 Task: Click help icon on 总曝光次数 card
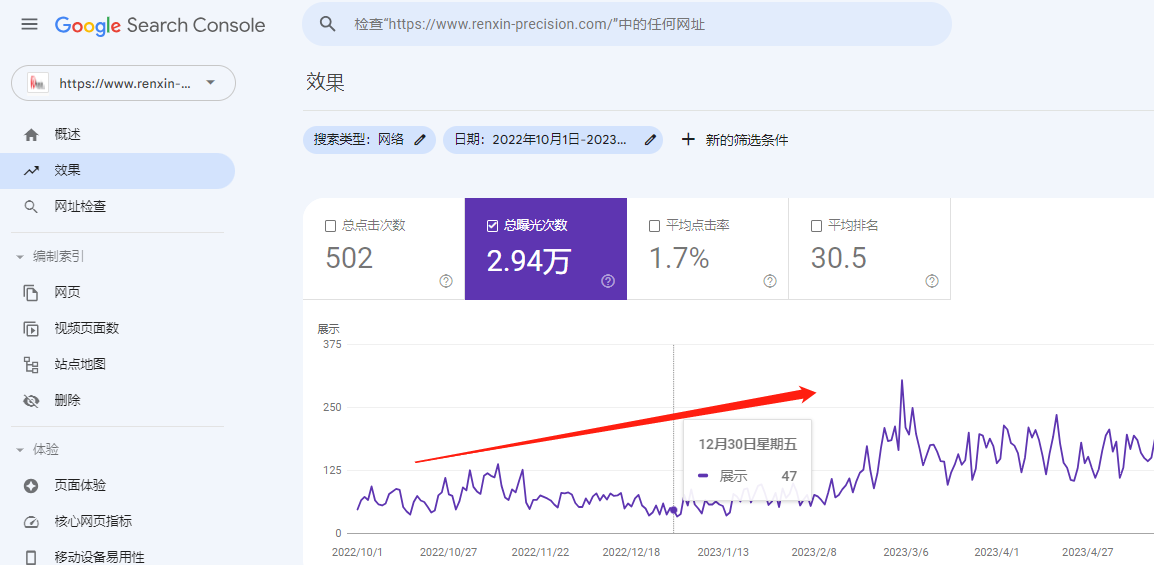coord(608,281)
